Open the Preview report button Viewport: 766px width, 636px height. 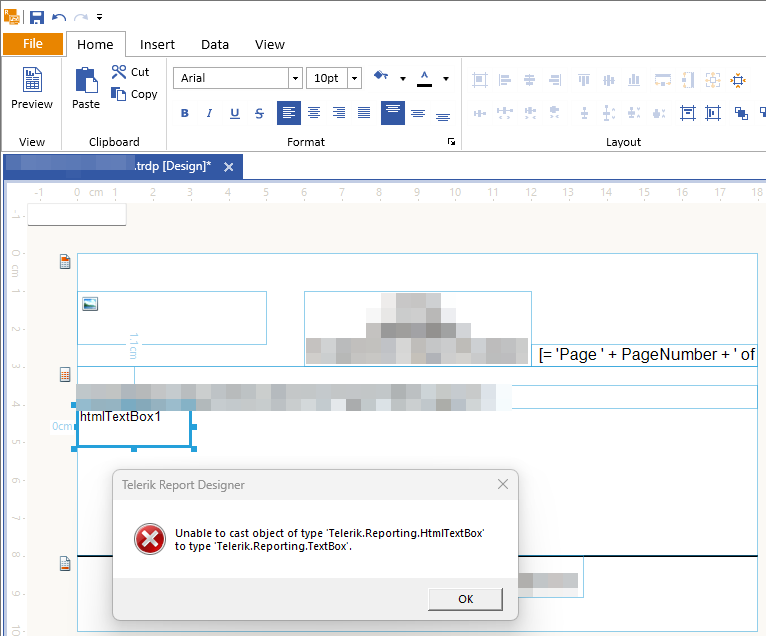tap(32, 88)
